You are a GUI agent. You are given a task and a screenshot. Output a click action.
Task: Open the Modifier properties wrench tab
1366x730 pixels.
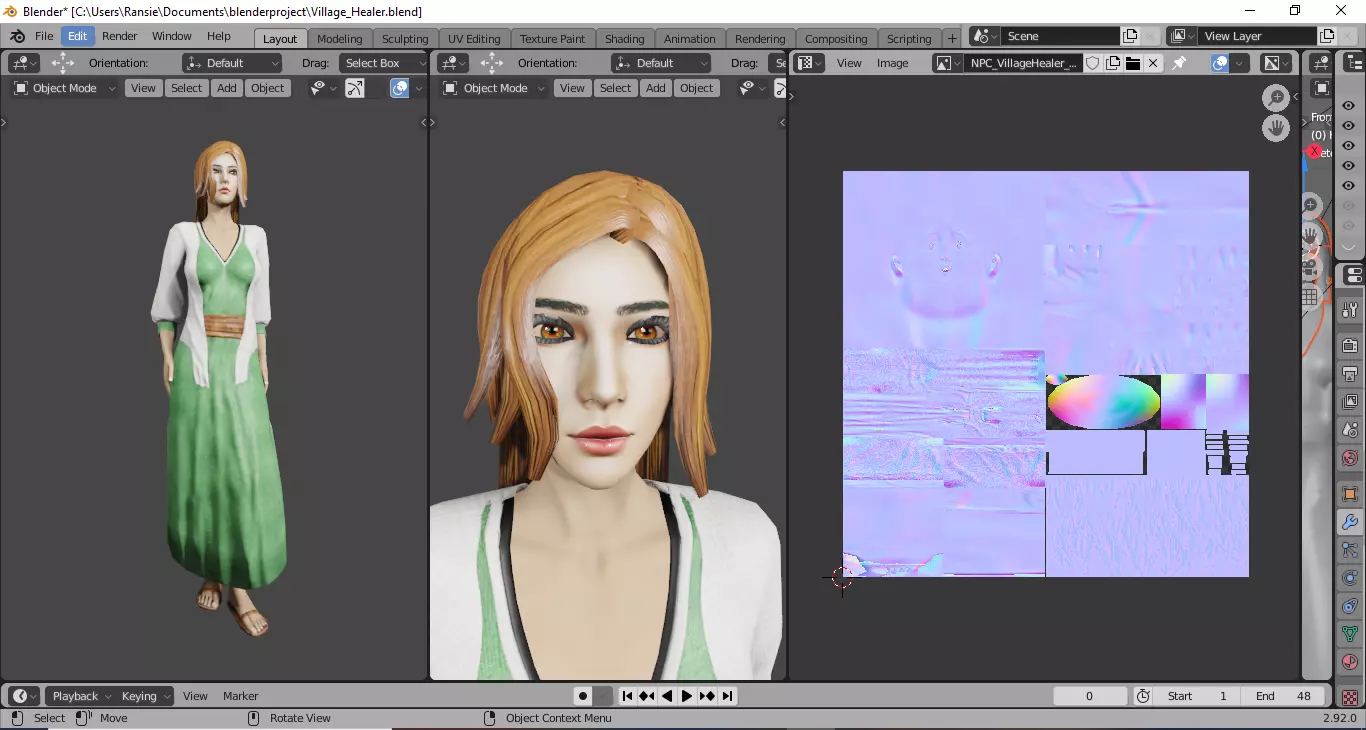point(1350,522)
